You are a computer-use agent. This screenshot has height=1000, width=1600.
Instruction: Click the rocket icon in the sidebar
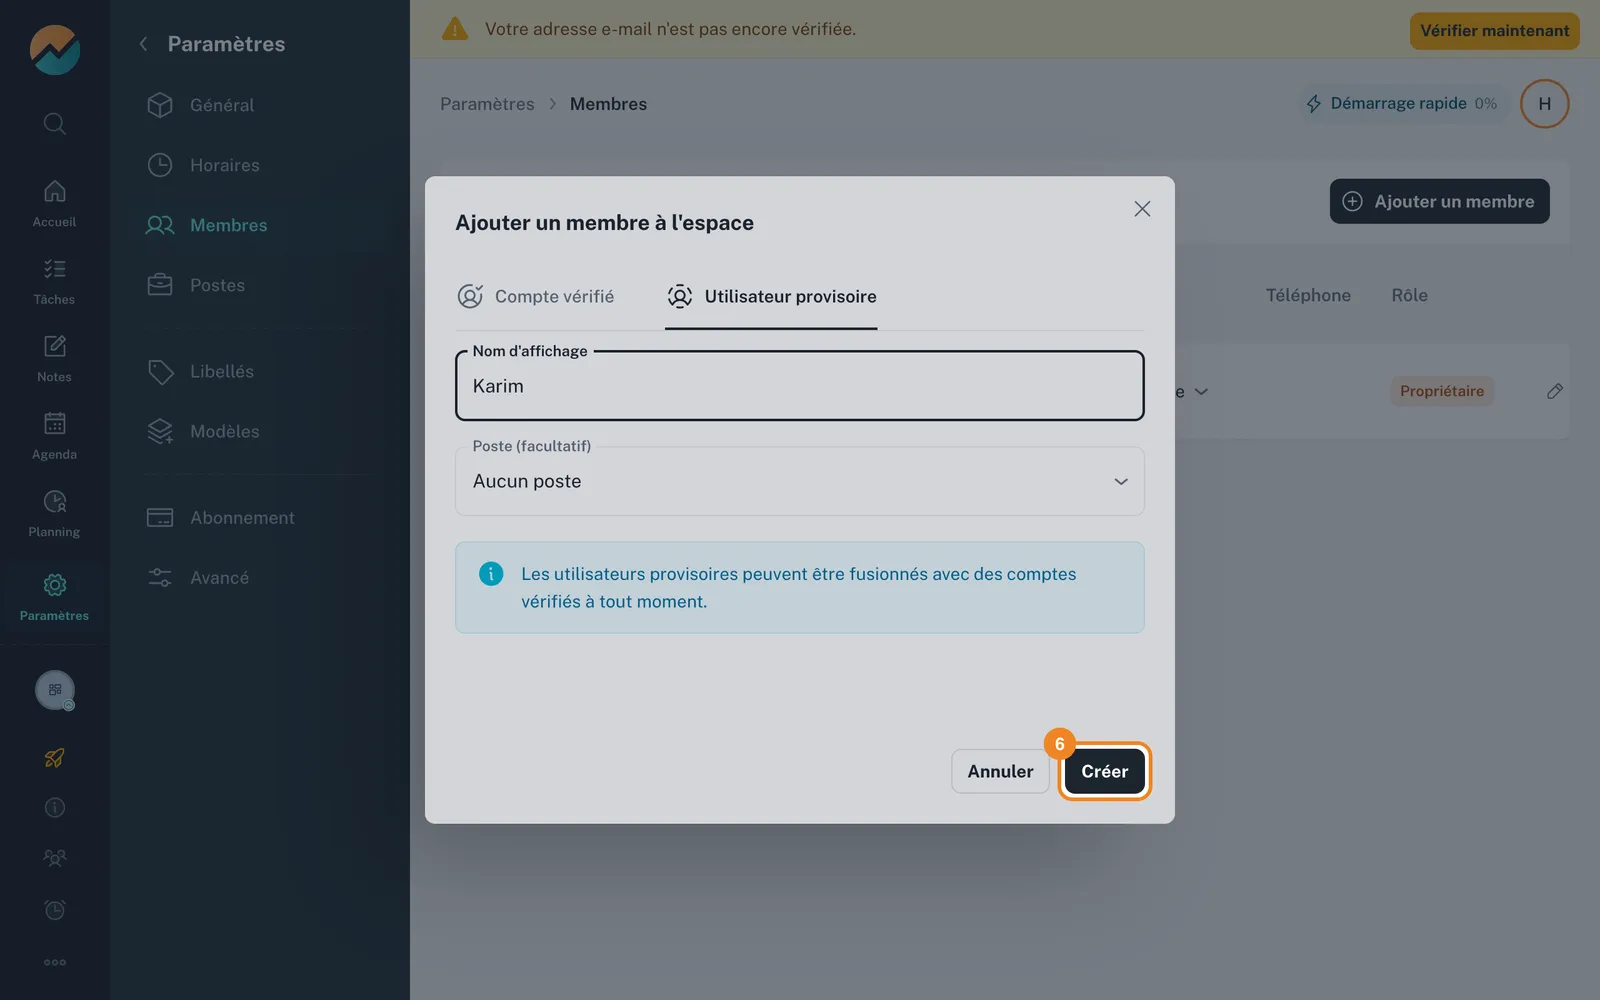pyautogui.click(x=55, y=758)
